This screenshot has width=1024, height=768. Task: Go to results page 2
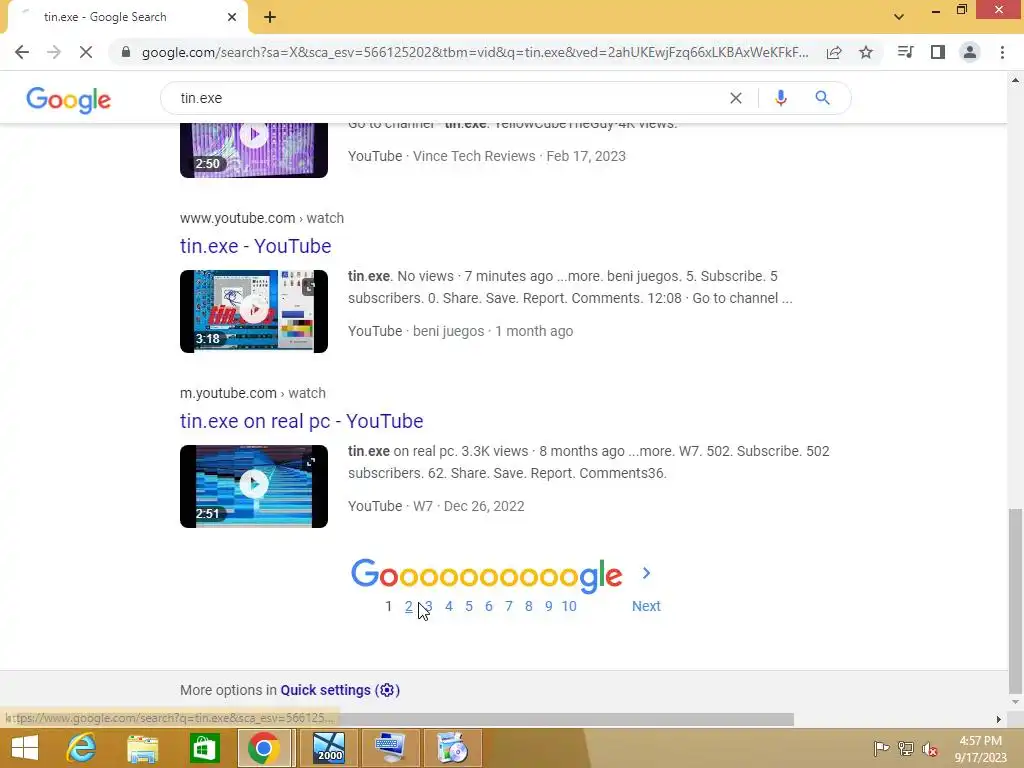(x=408, y=606)
